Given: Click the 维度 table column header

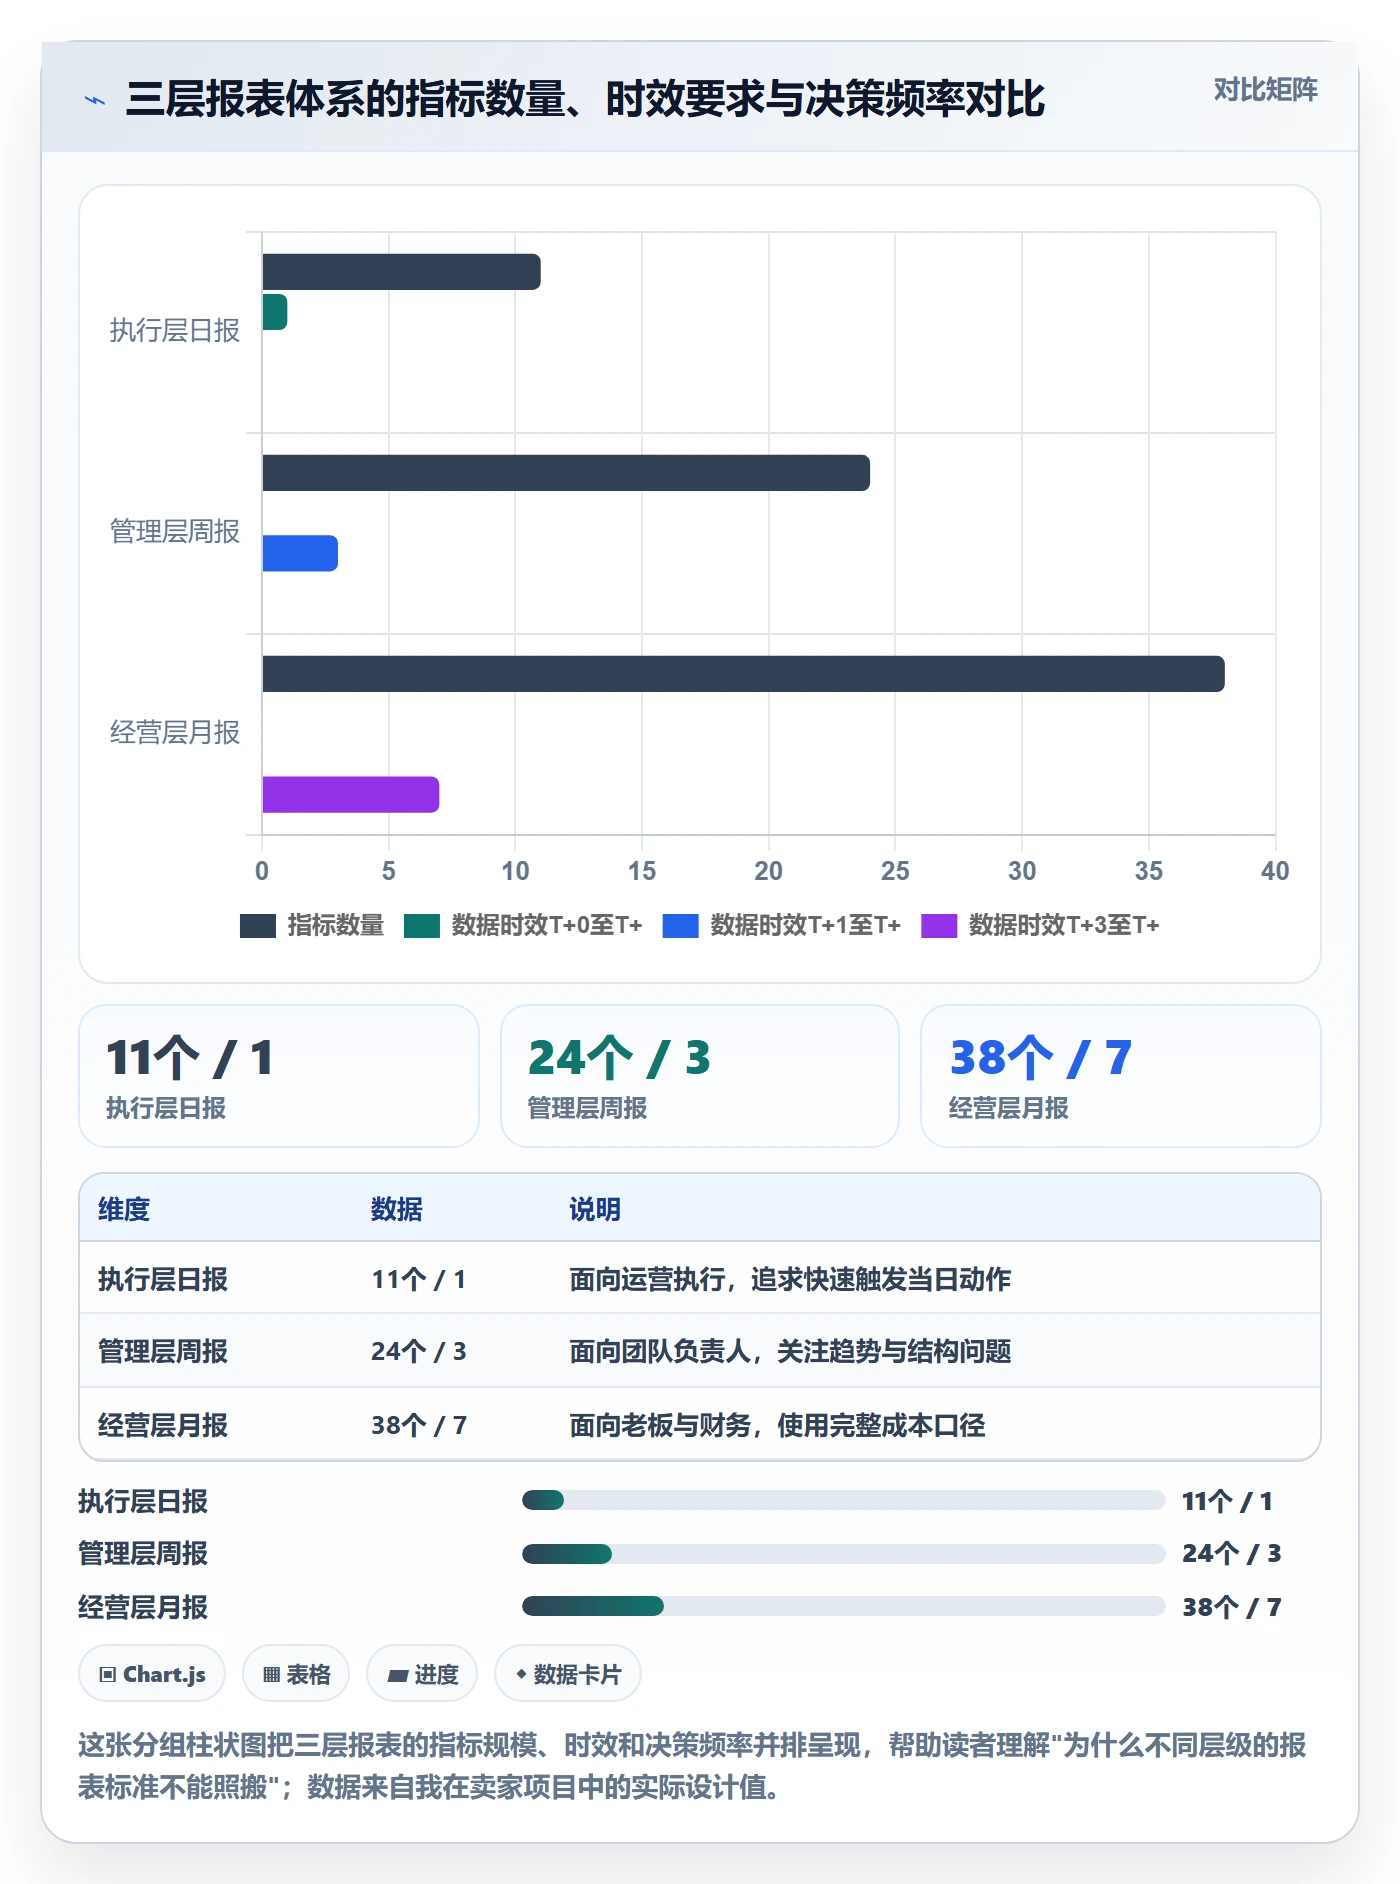Looking at the screenshot, I should tap(124, 1209).
